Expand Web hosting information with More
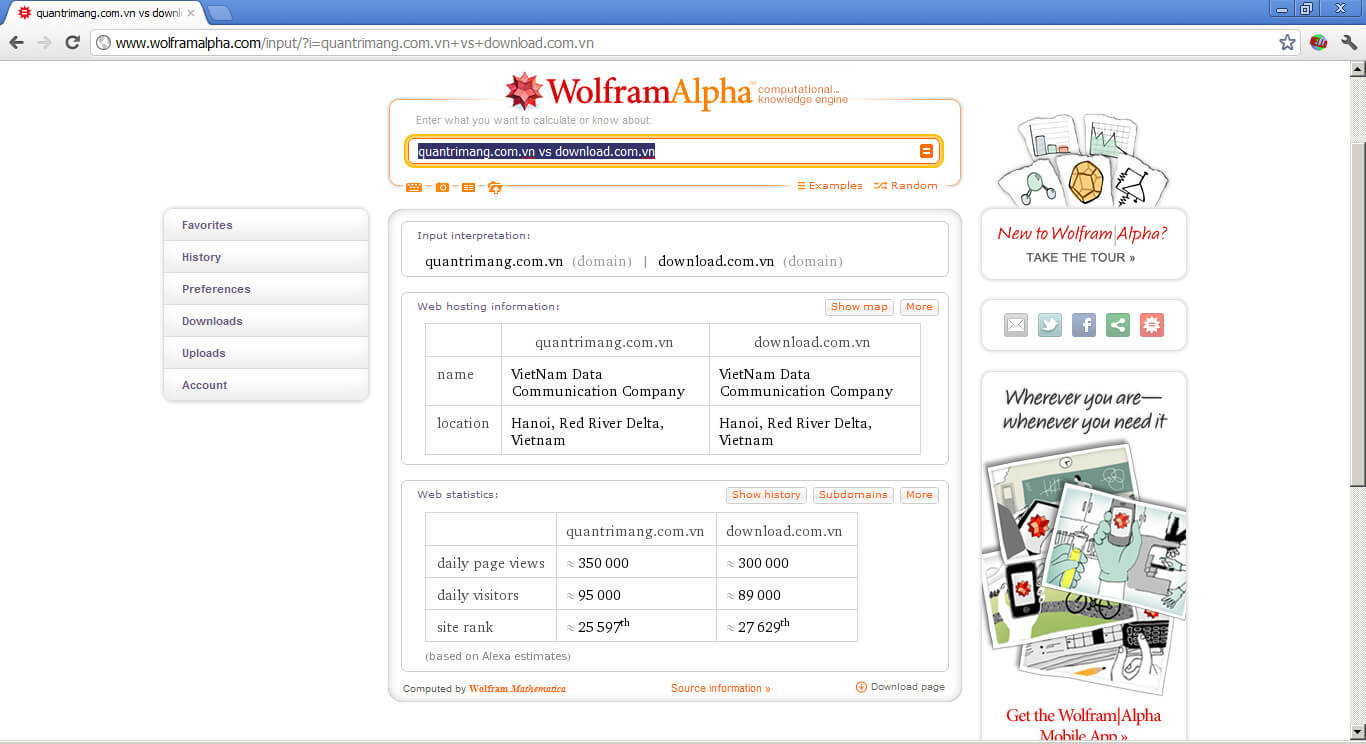 pyautogui.click(x=919, y=307)
